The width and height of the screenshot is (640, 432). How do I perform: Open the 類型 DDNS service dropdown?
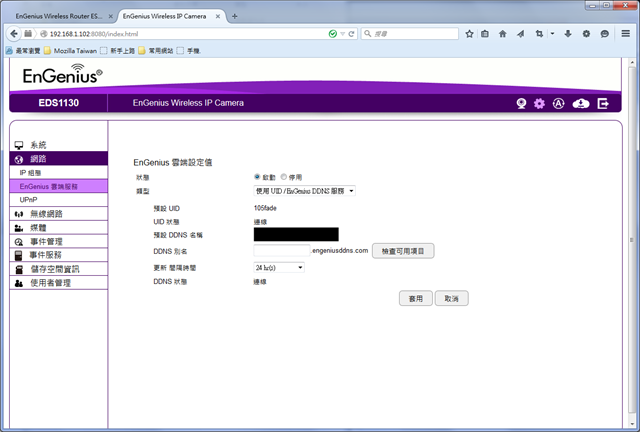click(304, 191)
